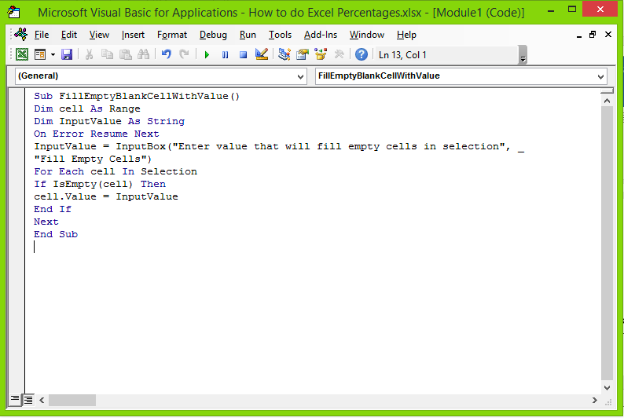Click the "Dim cell As Range" line
Image resolution: width=627 pixels, height=418 pixels.
pos(87,109)
